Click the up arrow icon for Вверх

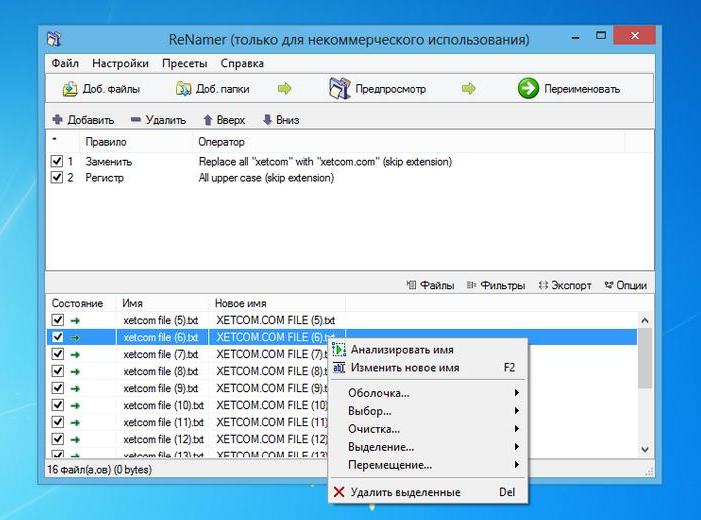coord(207,120)
